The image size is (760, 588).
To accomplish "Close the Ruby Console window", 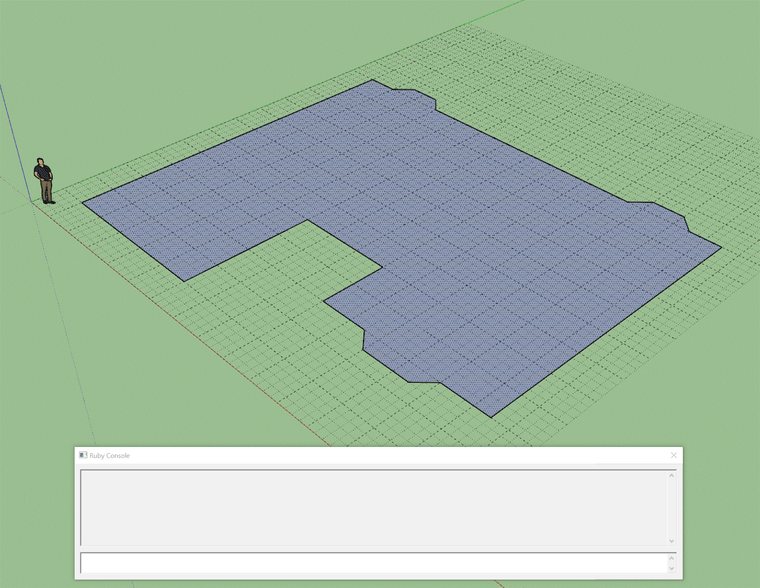I will [x=673, y=455].
